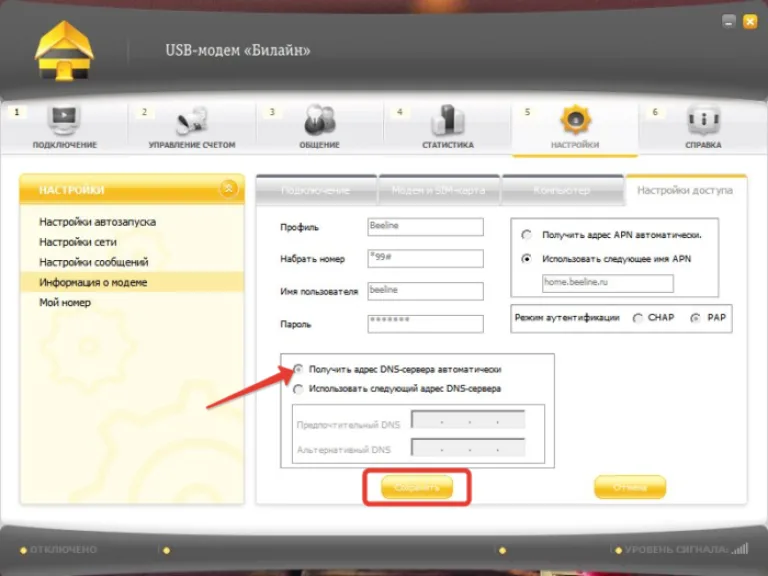This screenshot has height=576, width=768.
Task: Click the signal level bars icon
Action: pyautogui.click(x=740, y=549)
